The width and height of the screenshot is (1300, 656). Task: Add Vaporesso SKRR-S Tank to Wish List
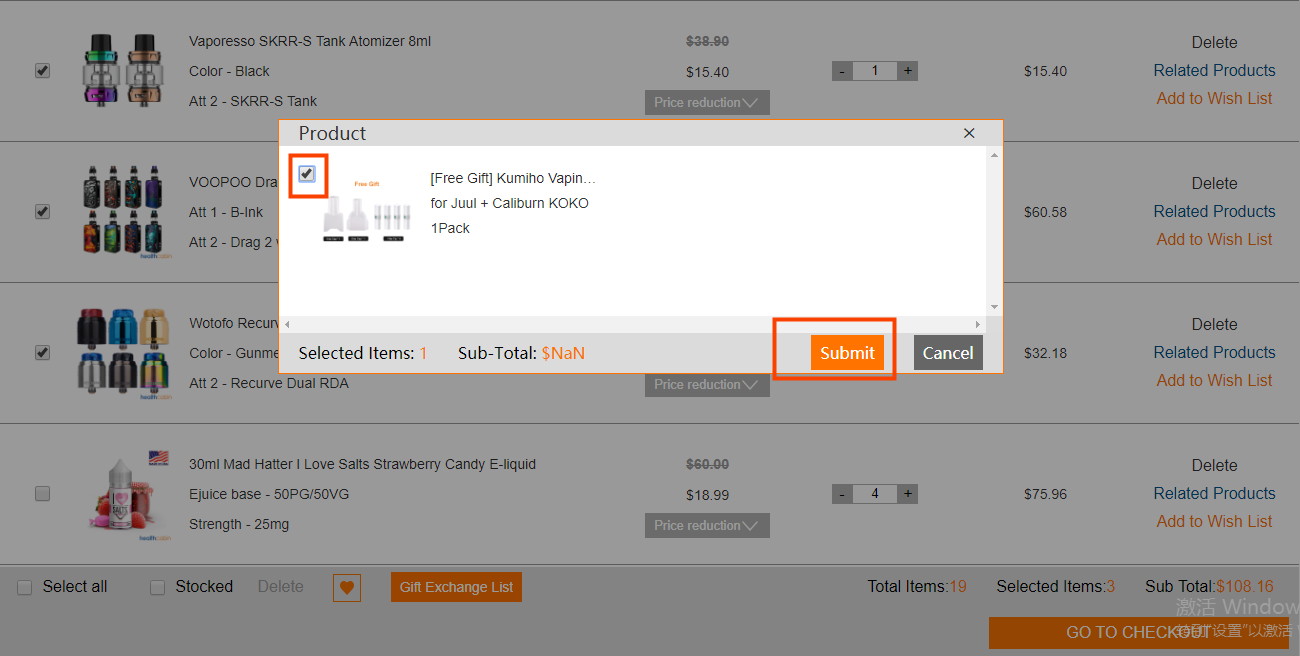point(1214,99)
